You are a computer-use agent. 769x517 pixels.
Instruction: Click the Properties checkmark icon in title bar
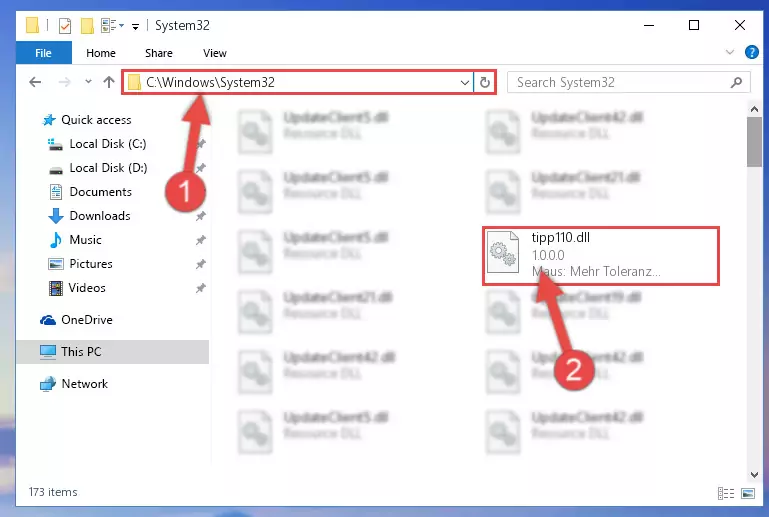(x=65, y=26)
